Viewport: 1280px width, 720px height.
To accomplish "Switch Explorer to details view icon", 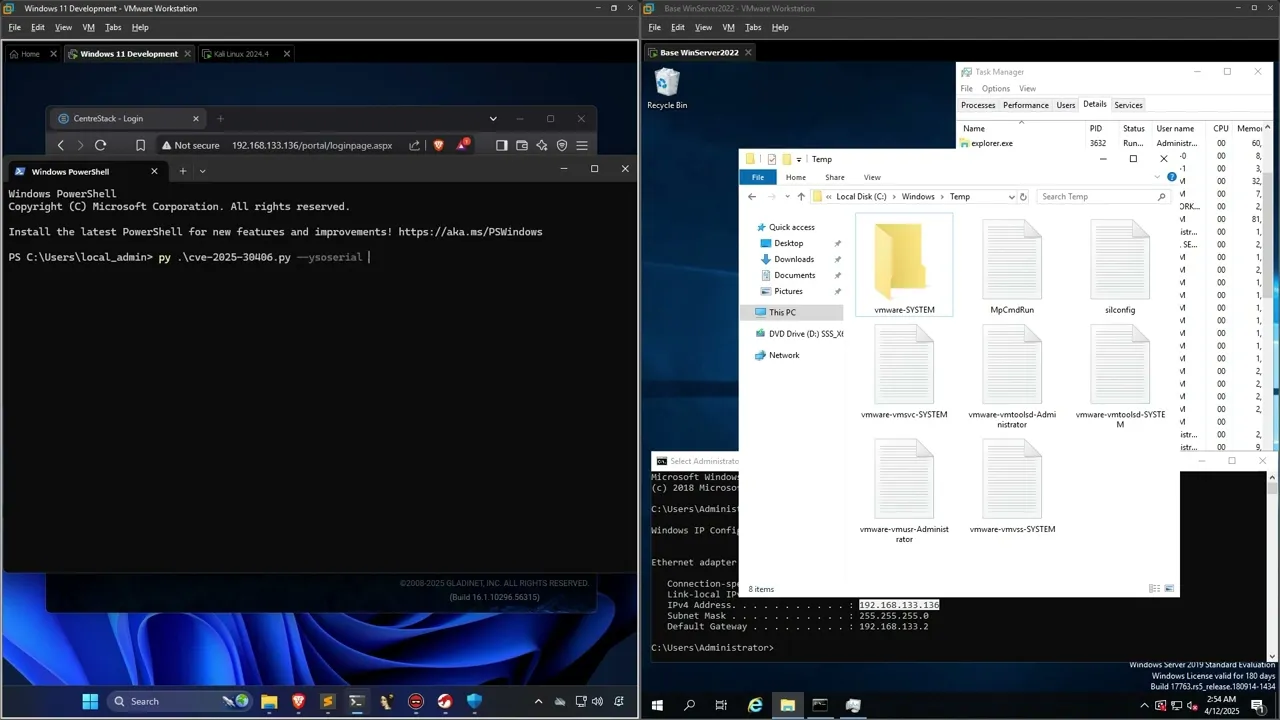I will pyautogui.click(x=1155, y=589).
